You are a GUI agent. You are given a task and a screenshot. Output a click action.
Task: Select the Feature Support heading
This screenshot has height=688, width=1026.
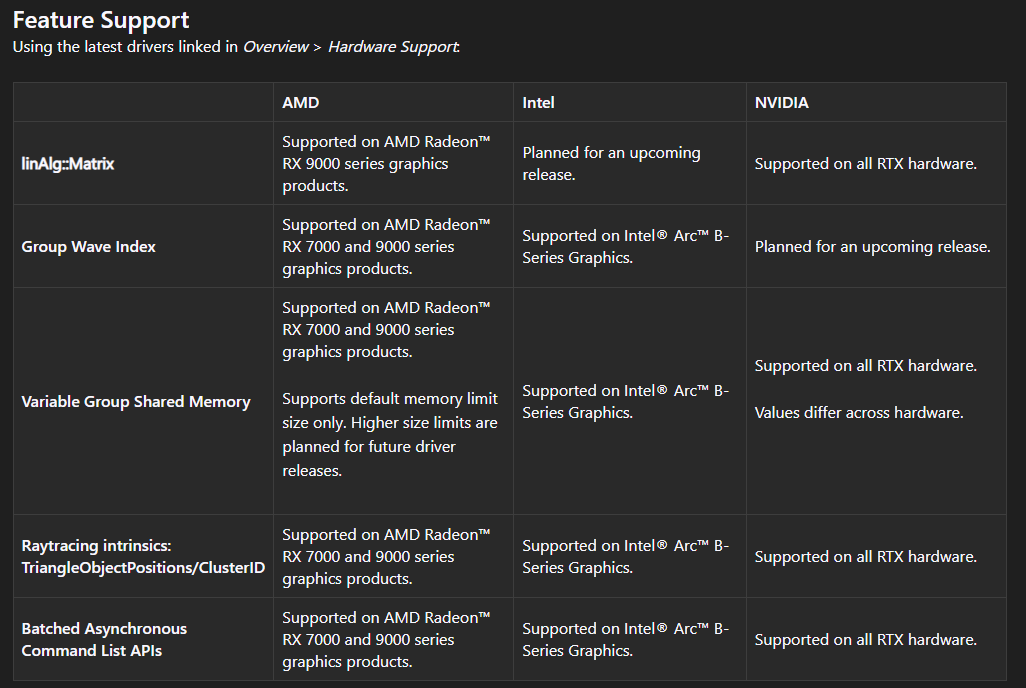click(x=101, y=20)
